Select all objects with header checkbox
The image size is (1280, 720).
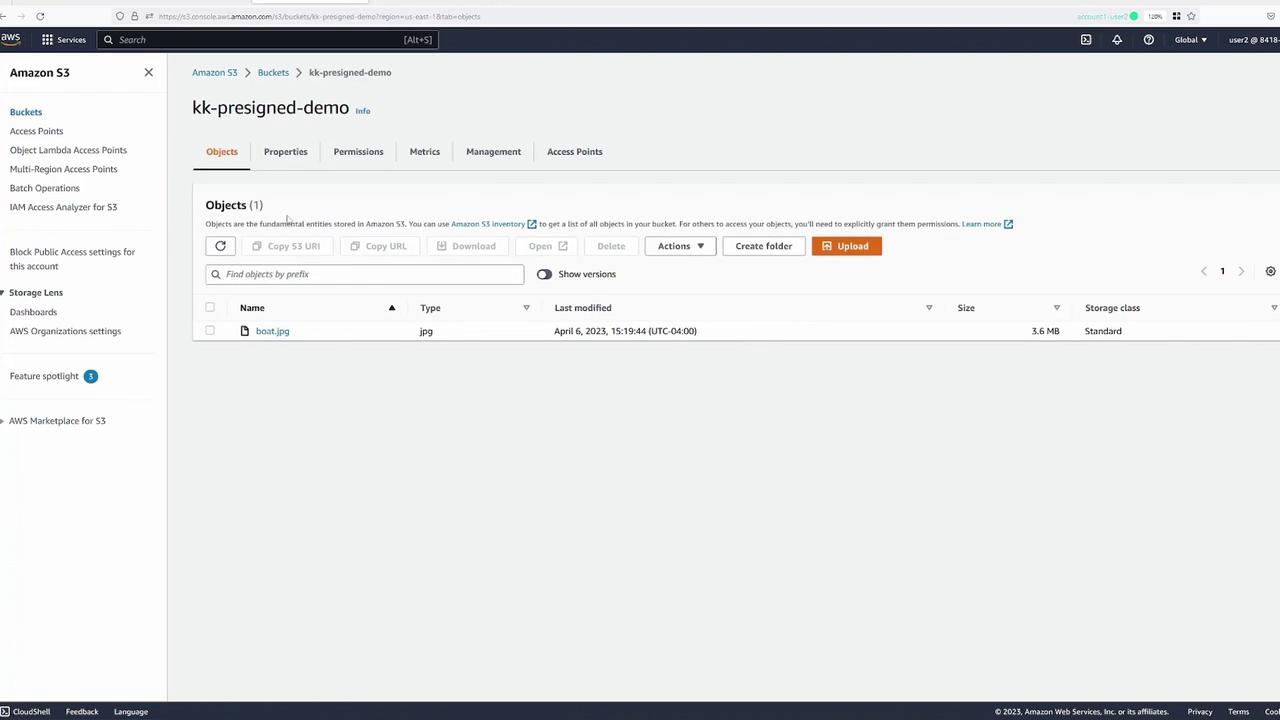point(210,307)
